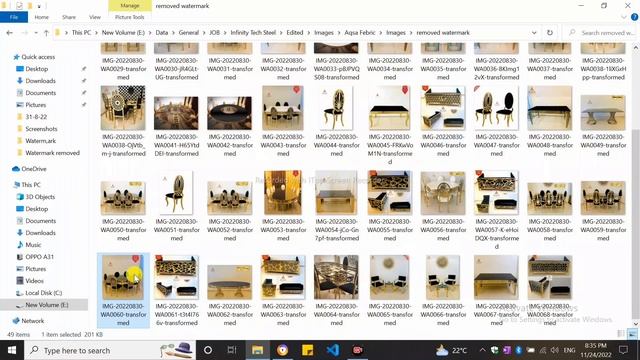Open Sticky Notes from the taskbar
The image size is (640, 360).
(307, 350)
